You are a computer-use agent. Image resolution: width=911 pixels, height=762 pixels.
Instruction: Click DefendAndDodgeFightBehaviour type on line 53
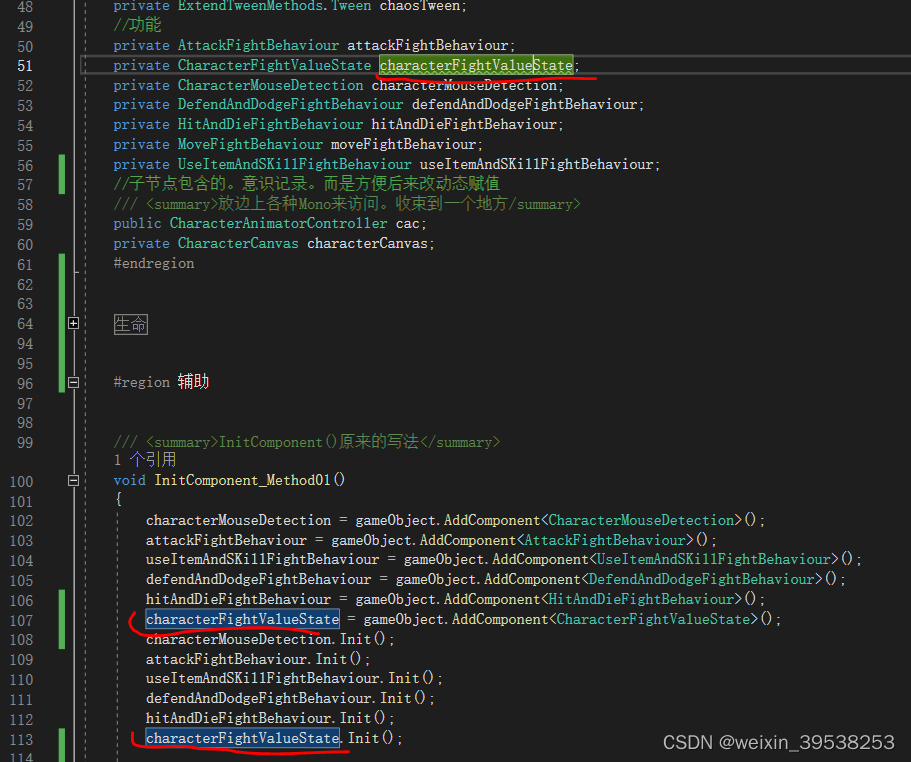pos(290,105)
